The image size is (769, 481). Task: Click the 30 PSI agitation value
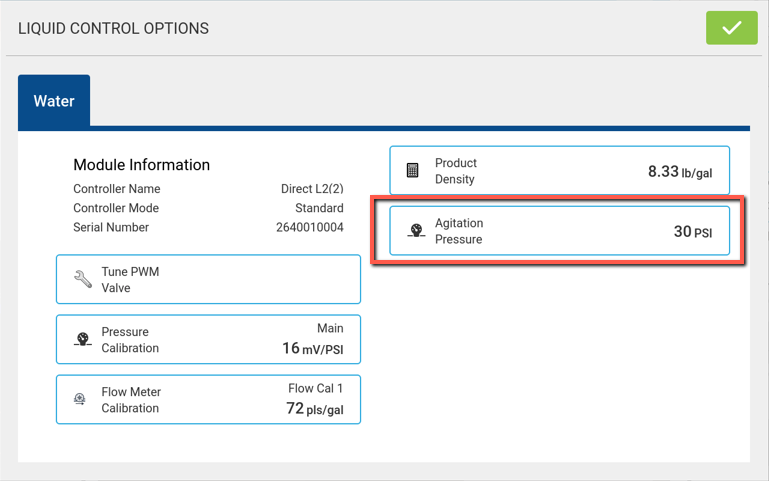(x=692, y=231)
